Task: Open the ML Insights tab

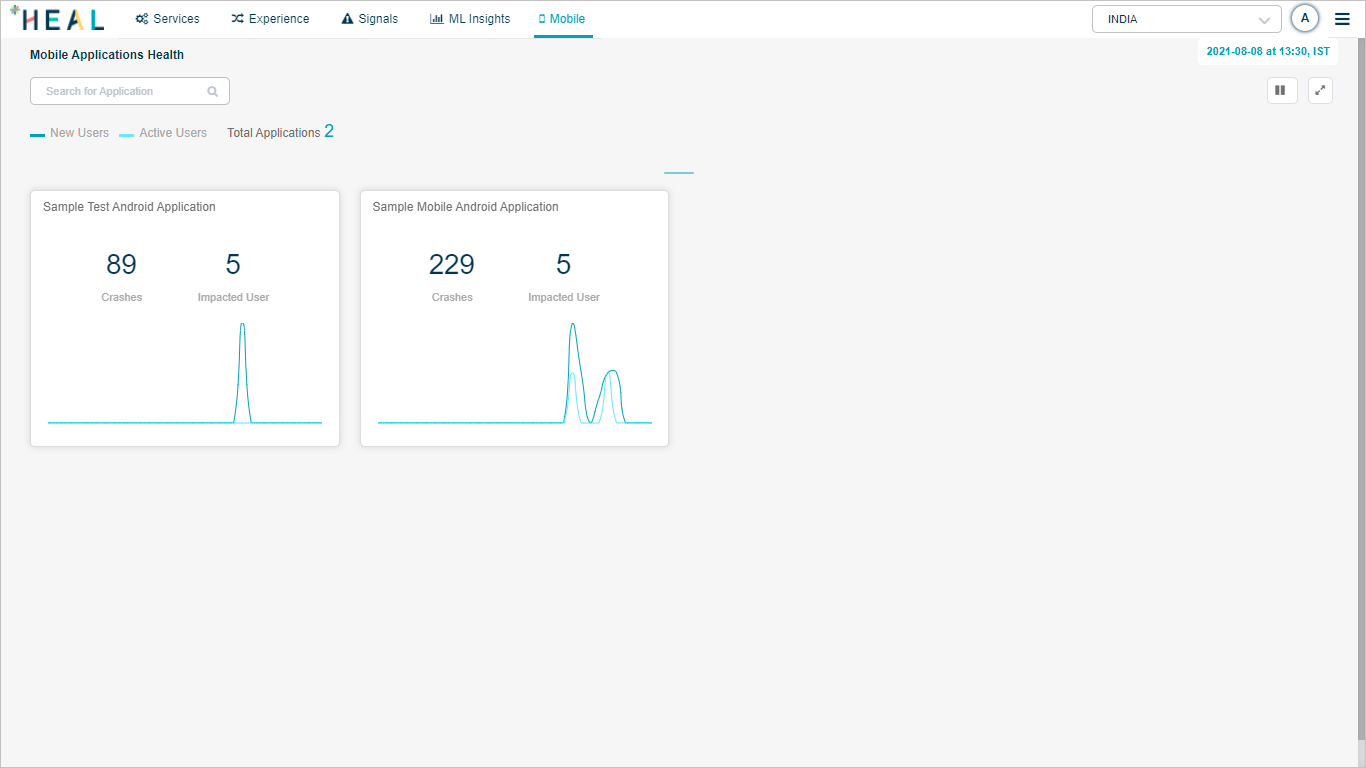Action: click(470, 19)
